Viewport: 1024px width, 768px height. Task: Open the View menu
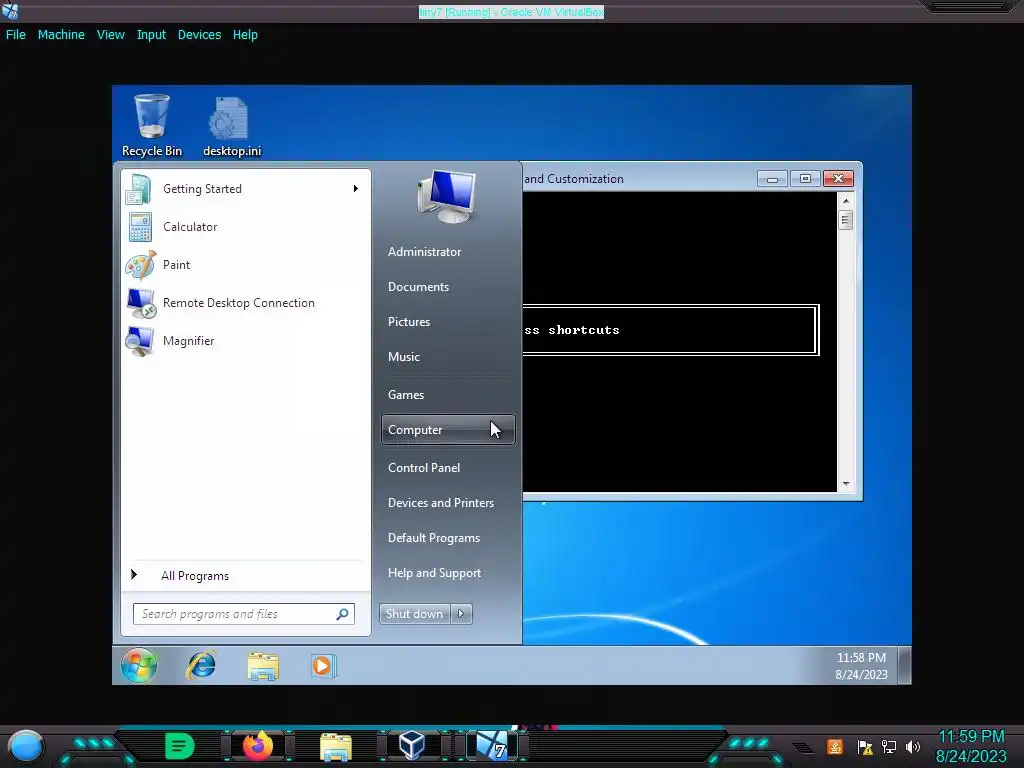click(x=110, y=35)
